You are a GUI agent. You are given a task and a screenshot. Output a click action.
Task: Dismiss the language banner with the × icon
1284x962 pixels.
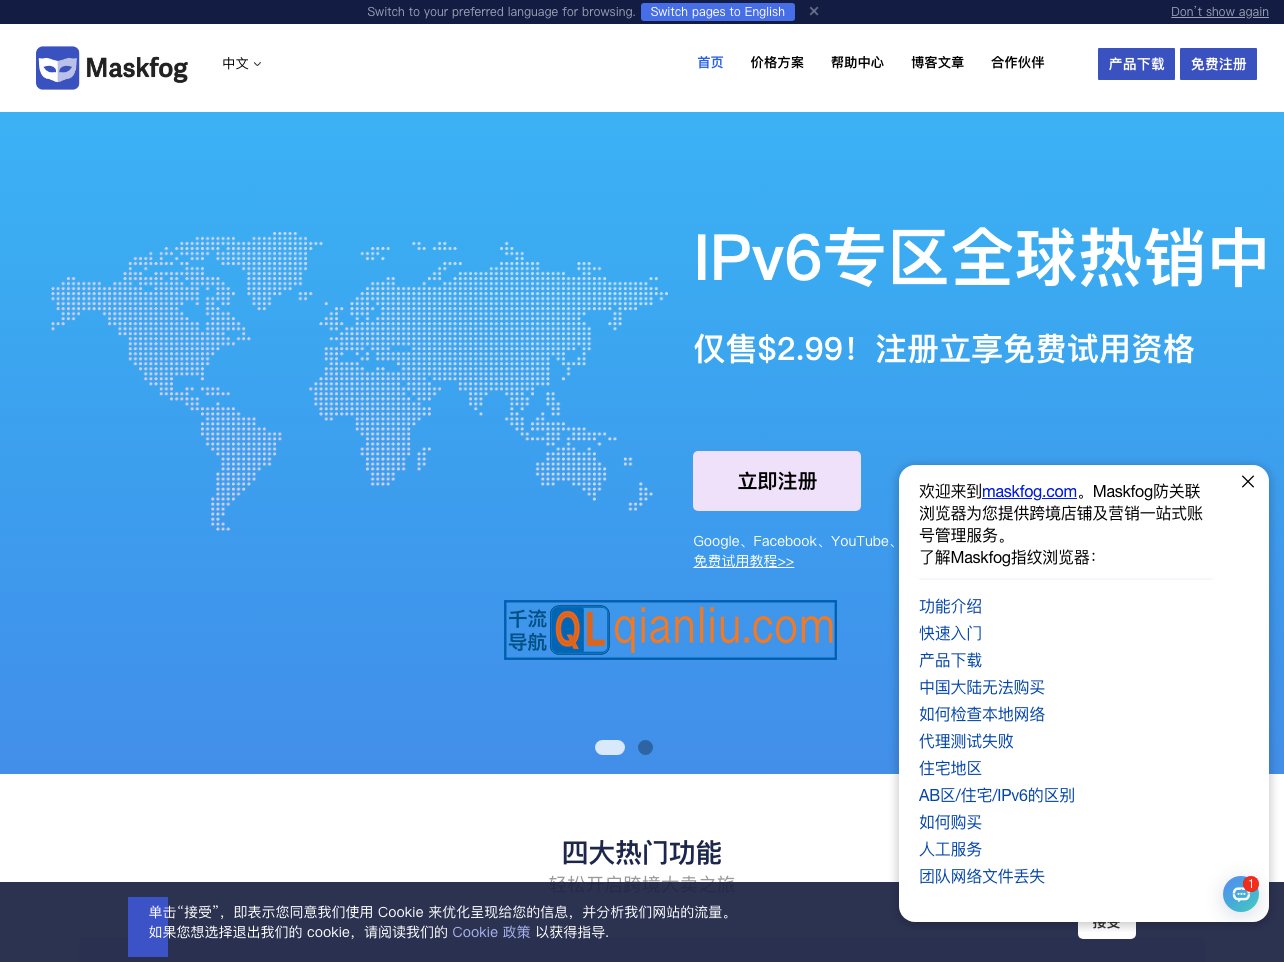click(x=814, y=12)
